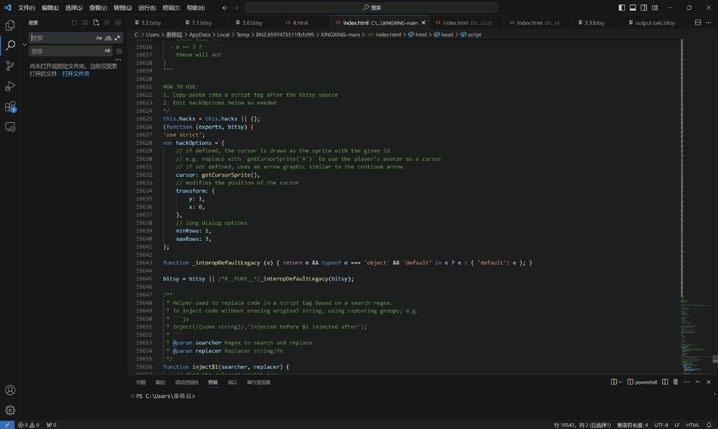The height and width of the screenshot is (429, 718).
Task: Open the Edit menu
Action: (50, 8)
